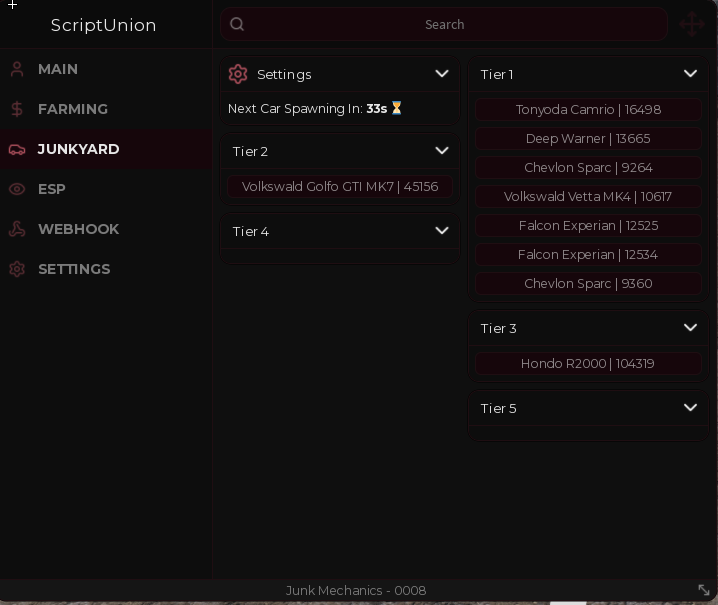Click the search magnifier icon
The image size is (718, 605).
(x=237, y=24)
